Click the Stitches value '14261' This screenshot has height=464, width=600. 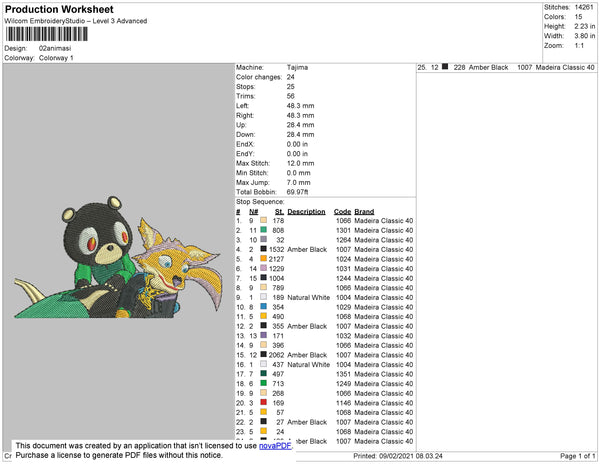[584, 7]
